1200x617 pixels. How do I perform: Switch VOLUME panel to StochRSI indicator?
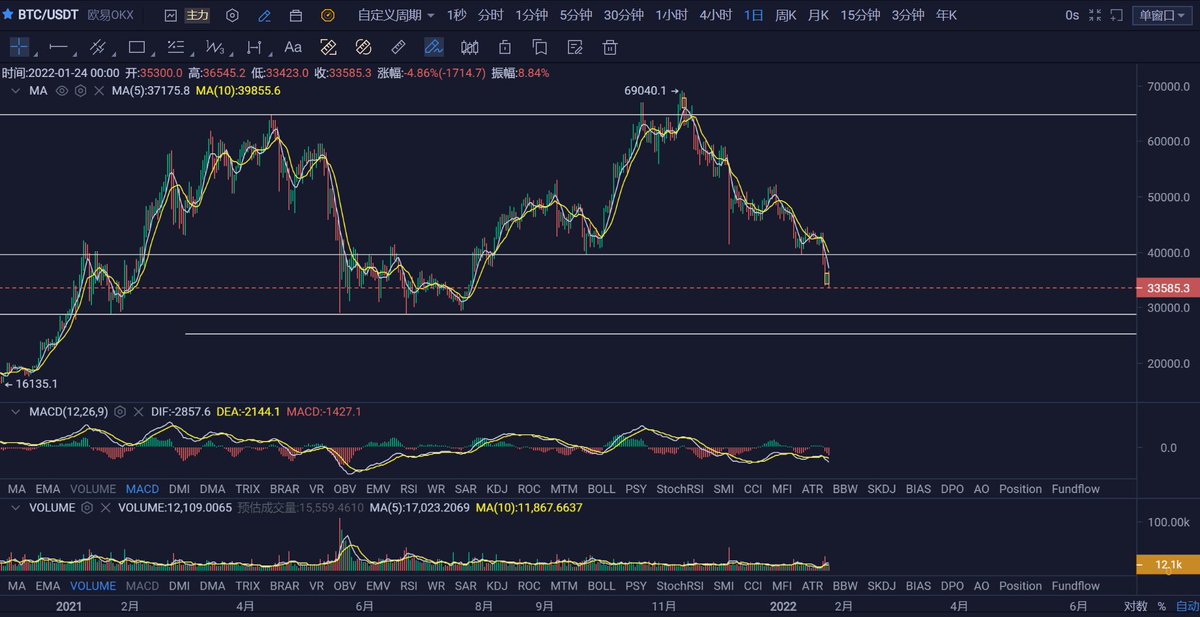(x=681, y=586)
